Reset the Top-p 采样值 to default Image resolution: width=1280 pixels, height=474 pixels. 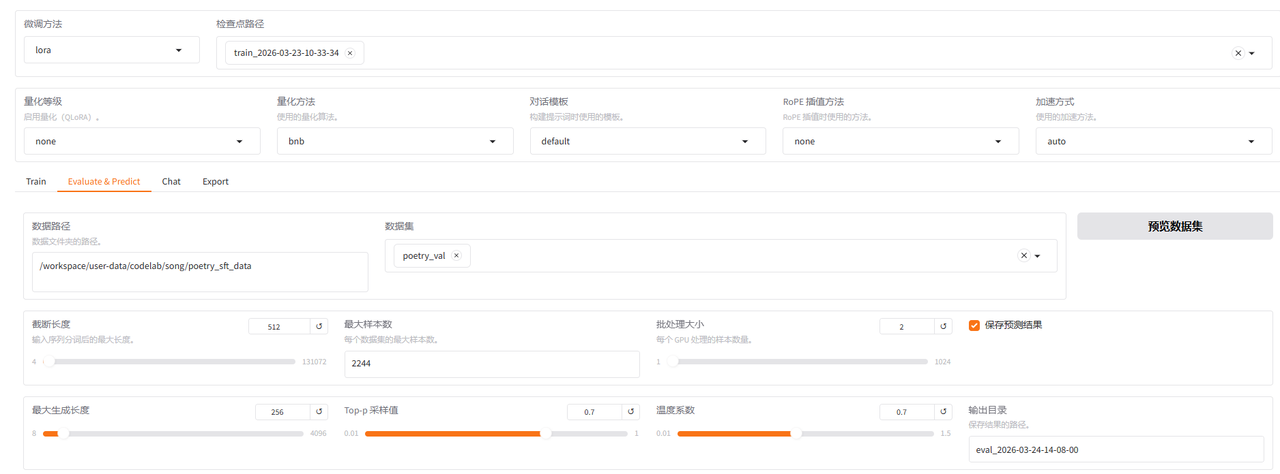point(632,411)
